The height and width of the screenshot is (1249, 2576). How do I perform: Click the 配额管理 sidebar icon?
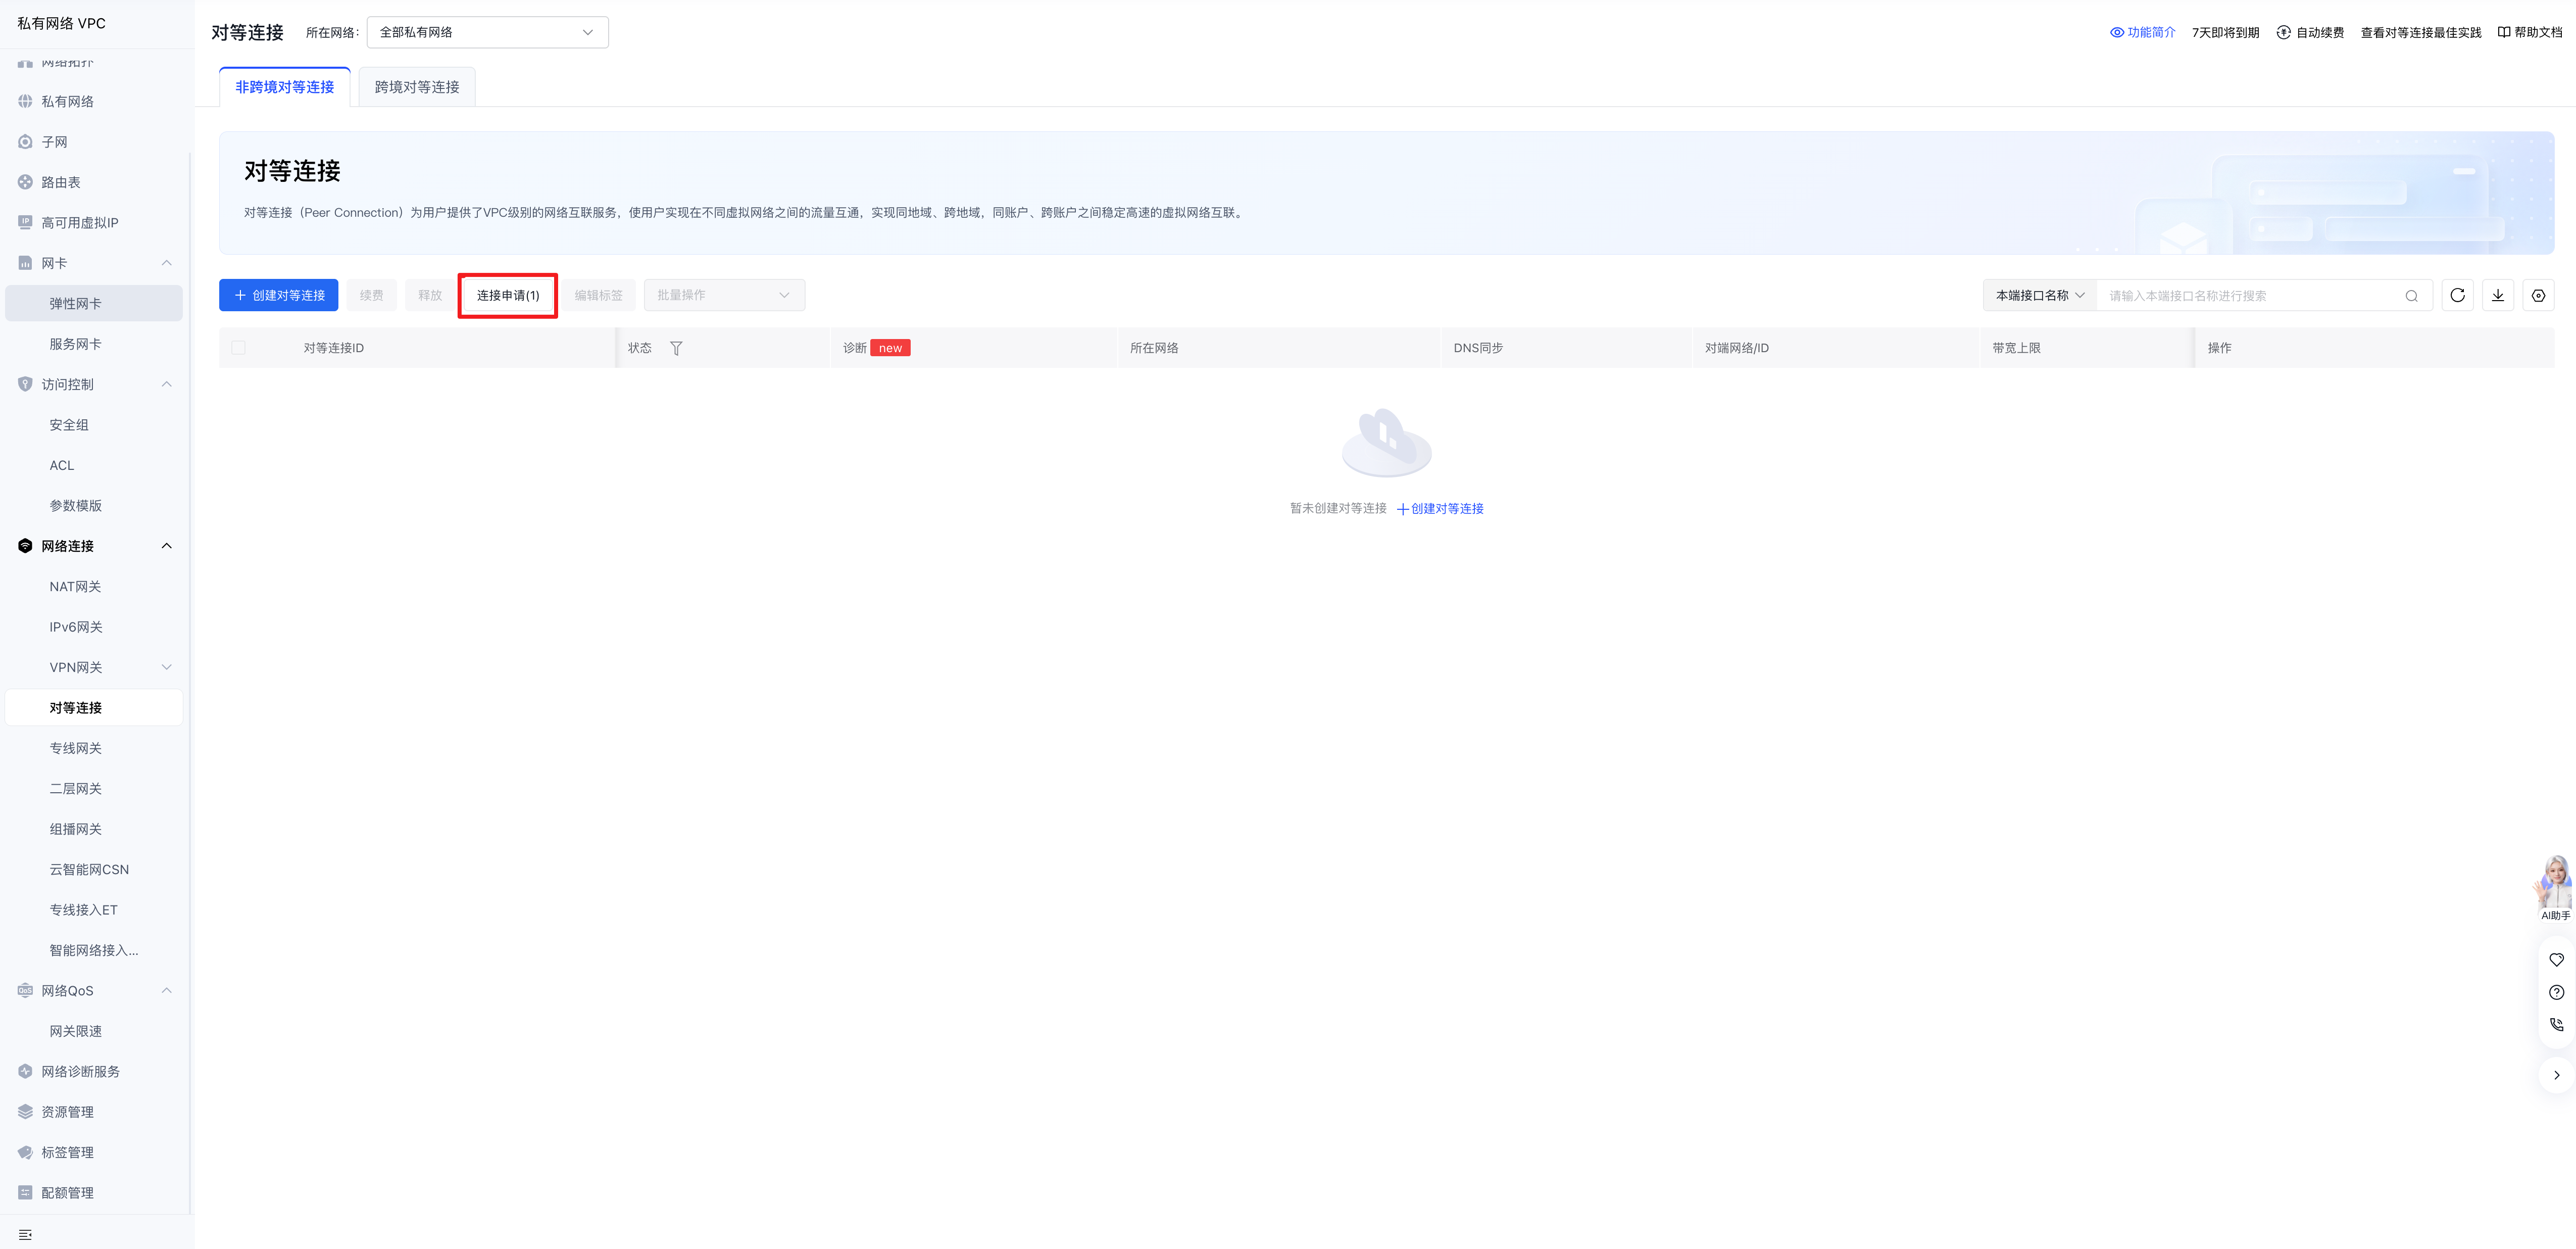25,1192
